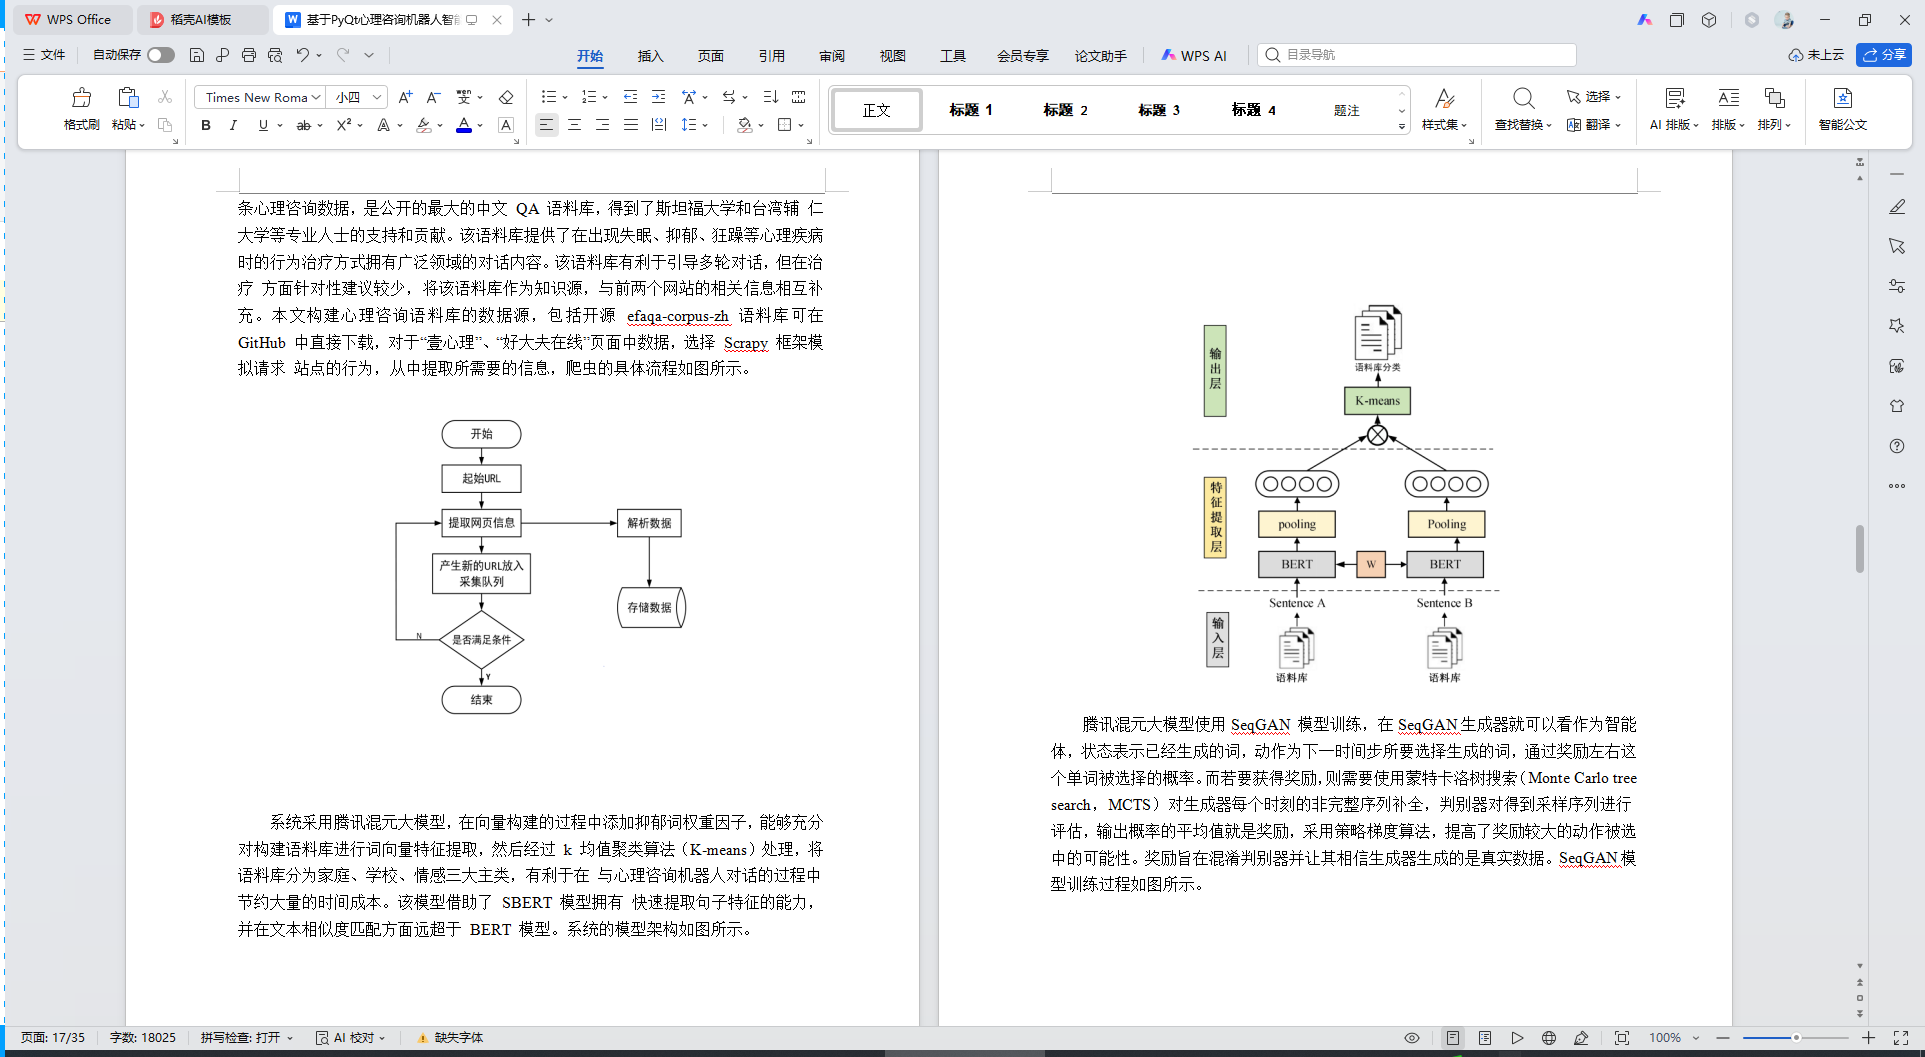Click the Cut scissors icon
Screen dimensions: 1925x1057
[165, 97]
